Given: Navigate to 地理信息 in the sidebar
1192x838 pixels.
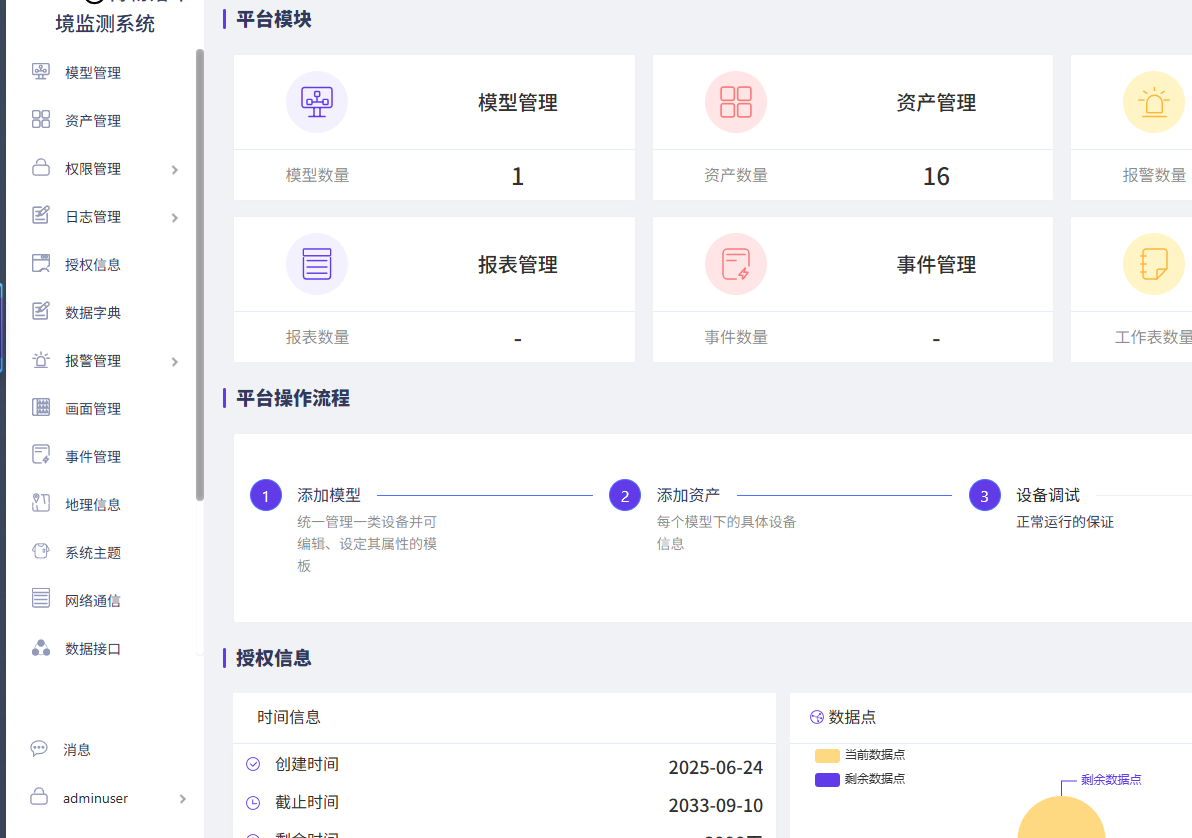Looking at the screenshot, I should 93,505.
